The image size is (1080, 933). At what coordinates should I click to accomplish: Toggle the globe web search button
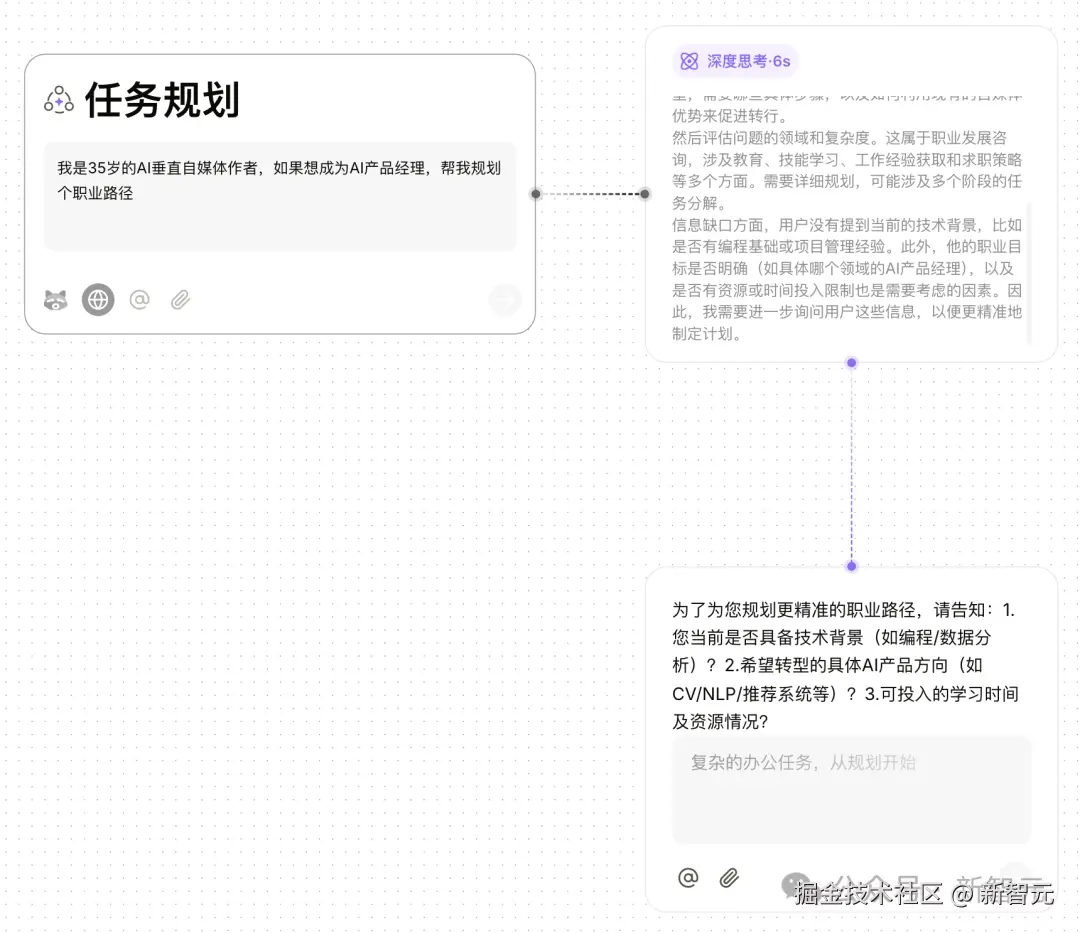(98, 300)
